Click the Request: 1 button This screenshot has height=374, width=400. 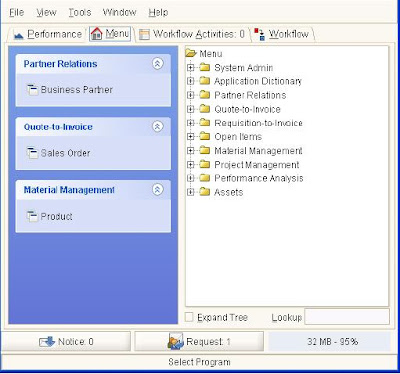199,341
